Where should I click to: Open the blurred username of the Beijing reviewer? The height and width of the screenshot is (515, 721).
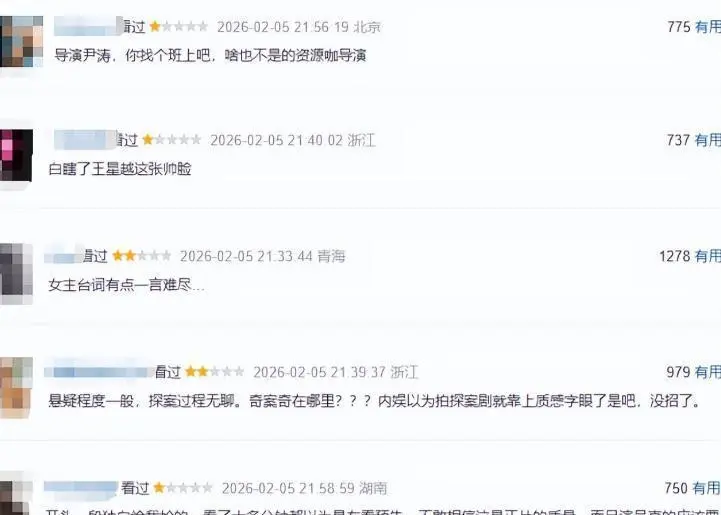(87, 26)
